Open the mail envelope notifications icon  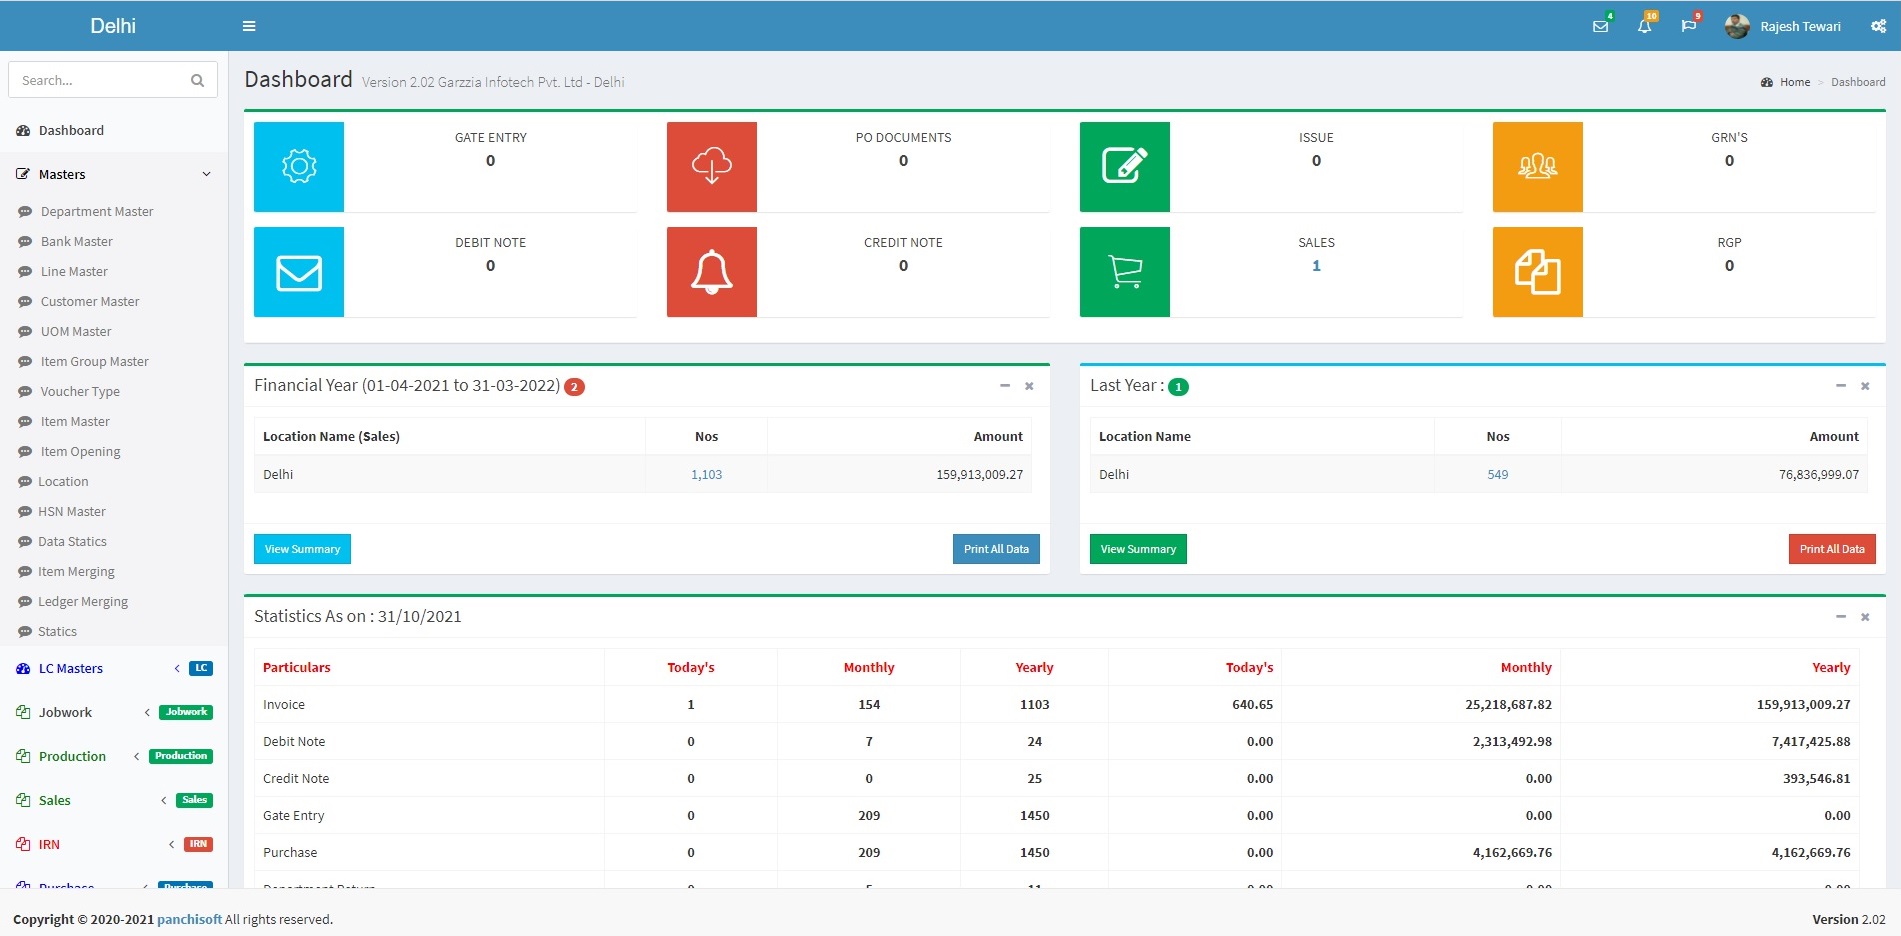click(1600, 26)
